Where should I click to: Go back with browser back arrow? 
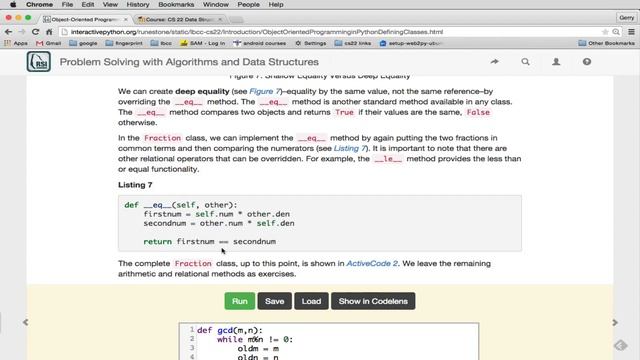click(8, 32)
